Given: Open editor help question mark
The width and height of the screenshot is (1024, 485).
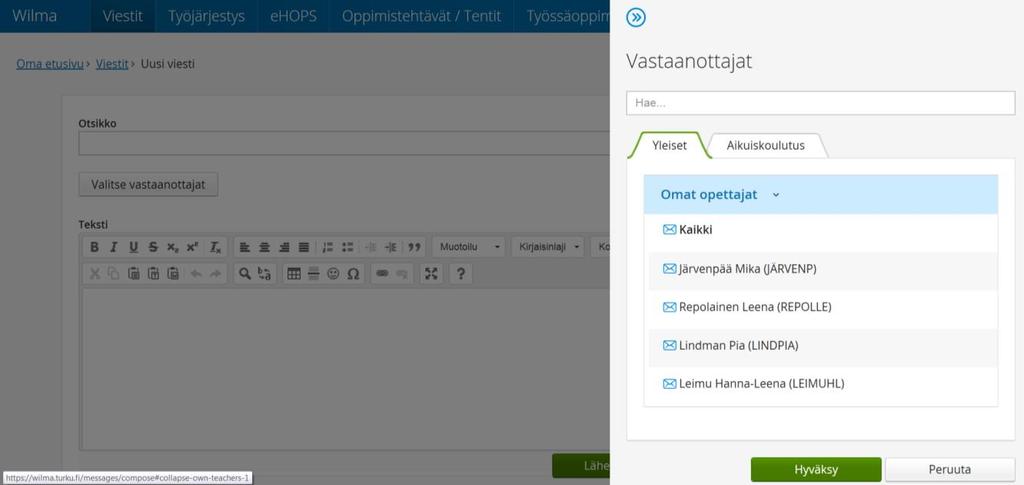Looking at the screenshot, I should (x=460, y=274).
